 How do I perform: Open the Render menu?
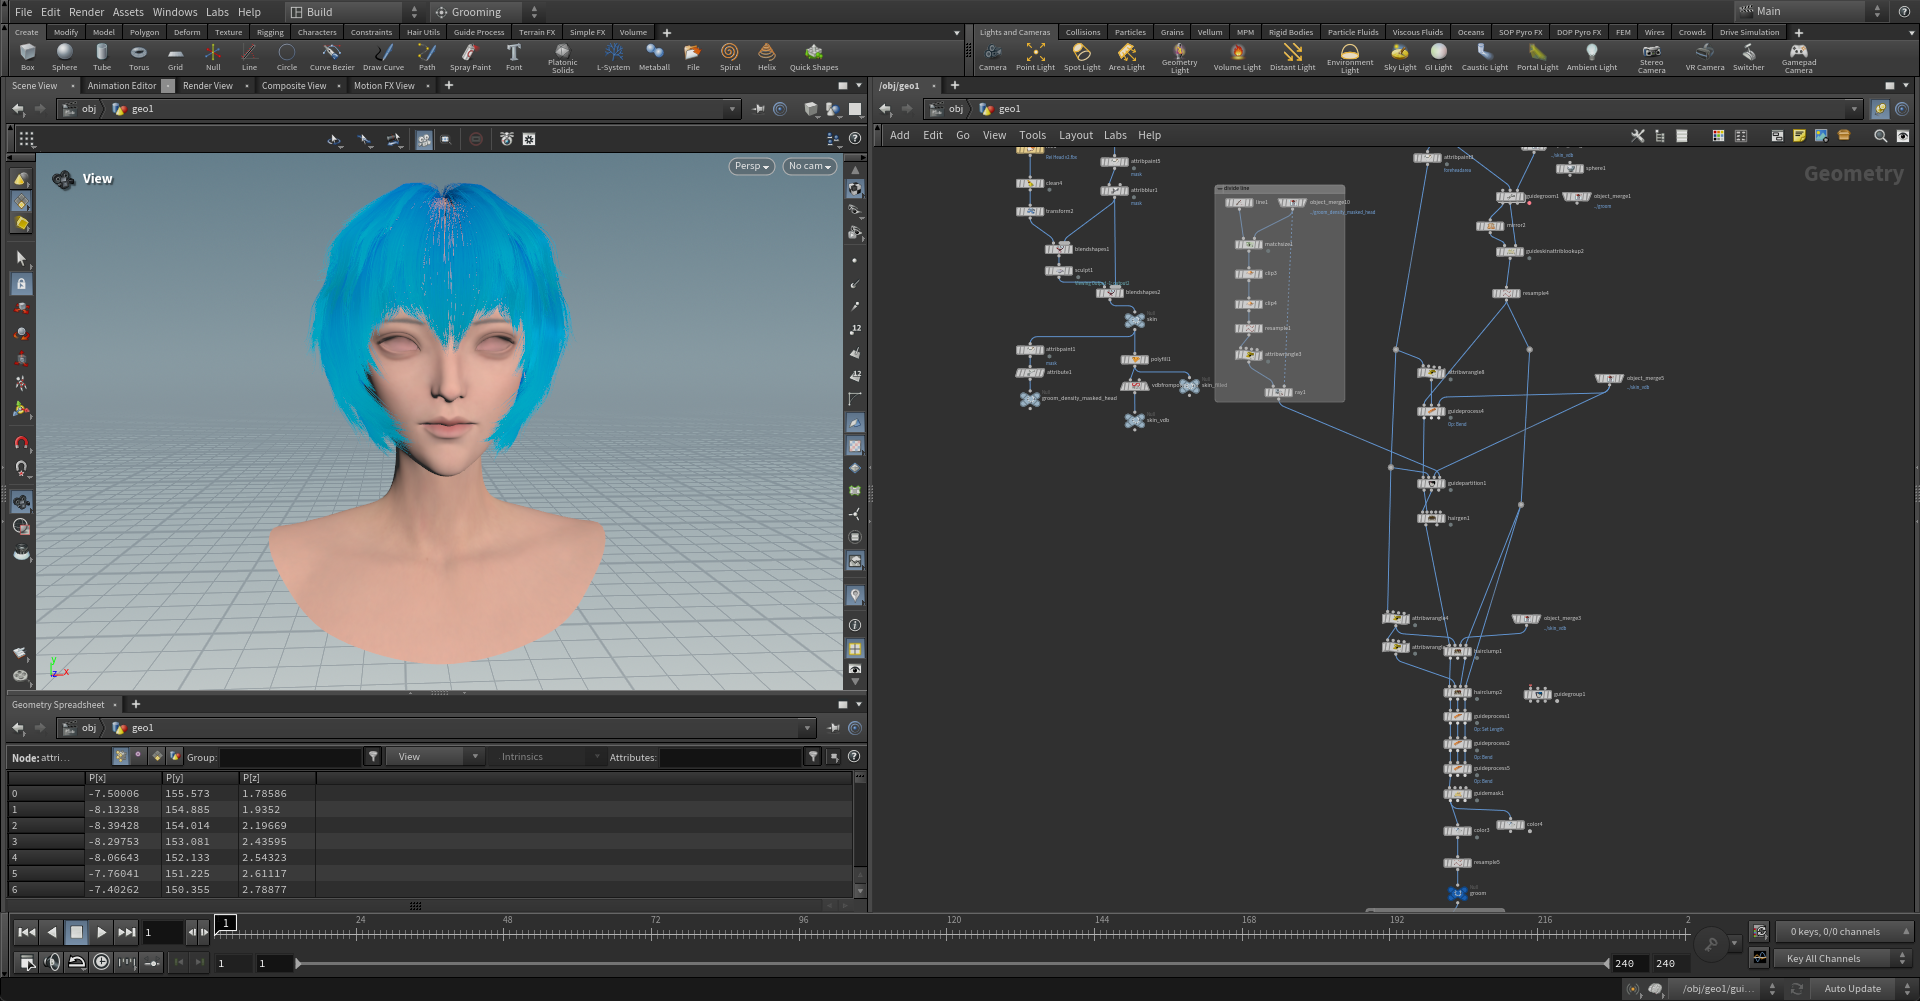(86, 12)
